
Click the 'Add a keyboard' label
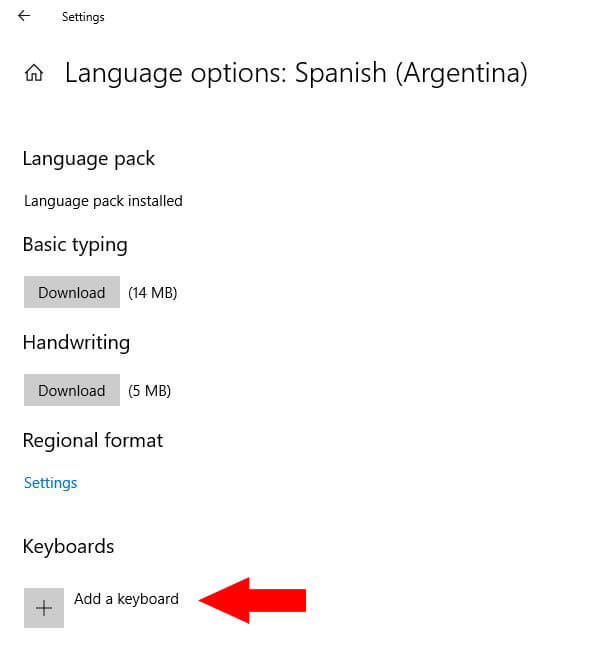pyautogui.click(x=126, y=599)
